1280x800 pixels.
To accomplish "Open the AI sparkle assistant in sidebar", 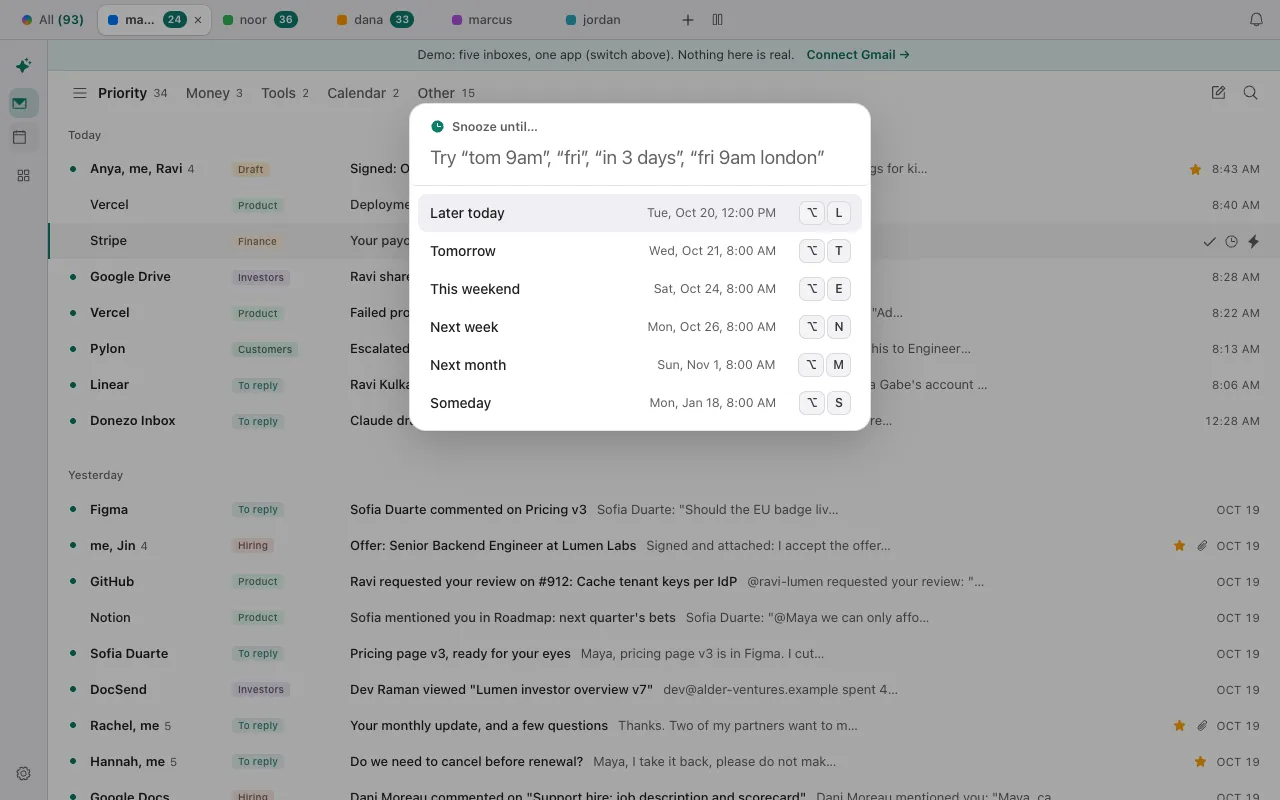I will [x=23, y=66].
